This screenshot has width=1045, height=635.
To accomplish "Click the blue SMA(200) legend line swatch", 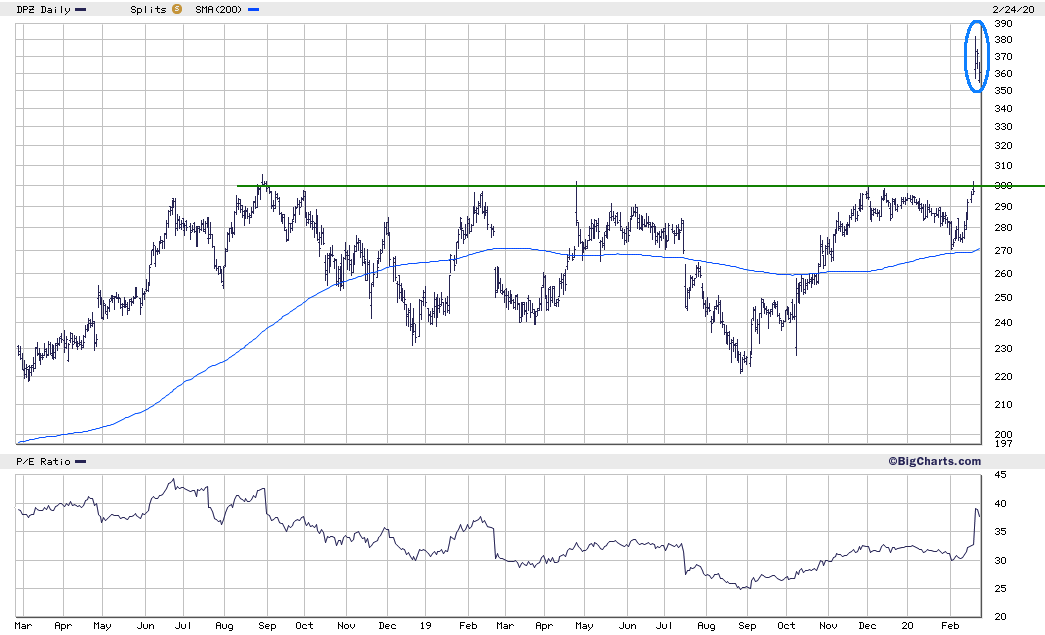I will pyautogui.click(x=254, y=10).
